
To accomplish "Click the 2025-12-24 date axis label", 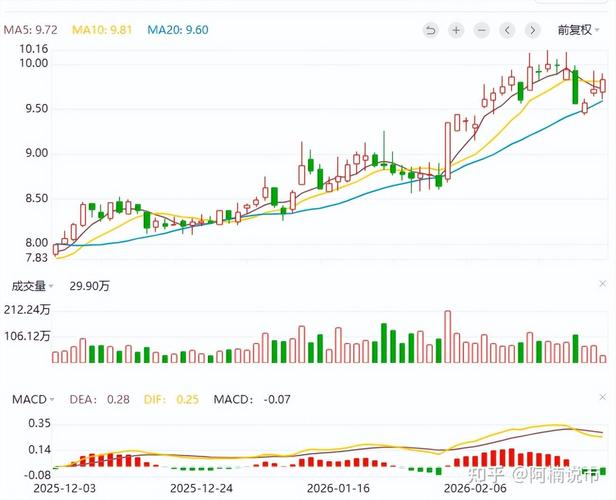I will point(200,489).
